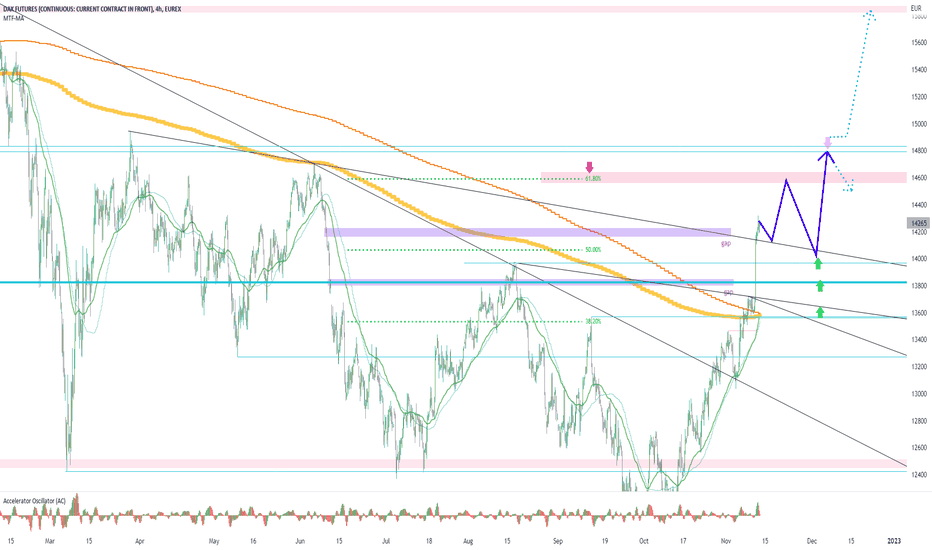Click the 15200 price axis label
The image size is (932, 550).
(x=919, y=97)
